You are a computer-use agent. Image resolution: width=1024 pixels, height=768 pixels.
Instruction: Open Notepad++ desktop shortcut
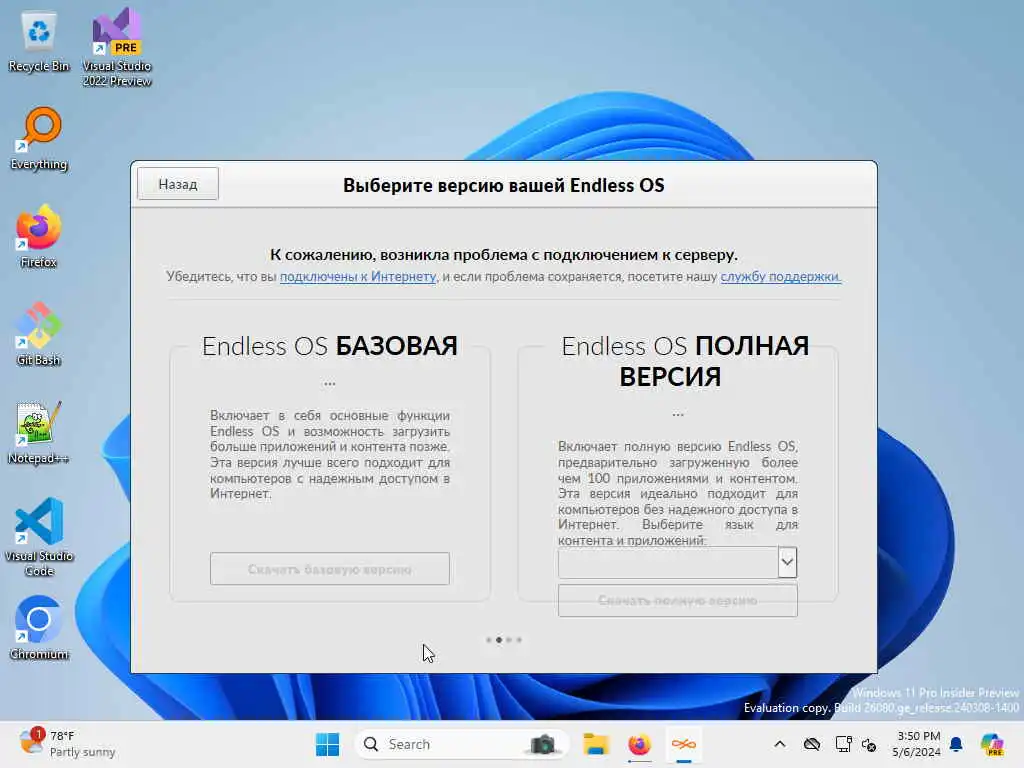(39, 432)
